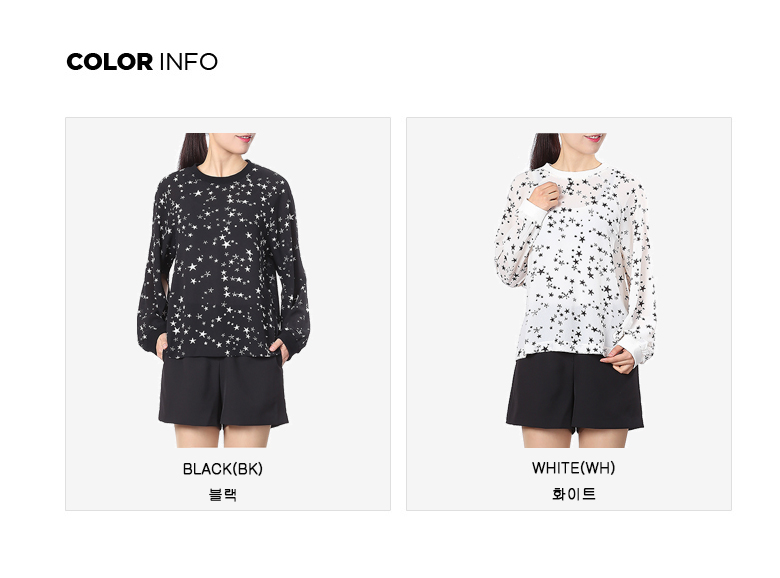Click the star pattern on black top
The image size is (780, 578).
click(224, 264)
